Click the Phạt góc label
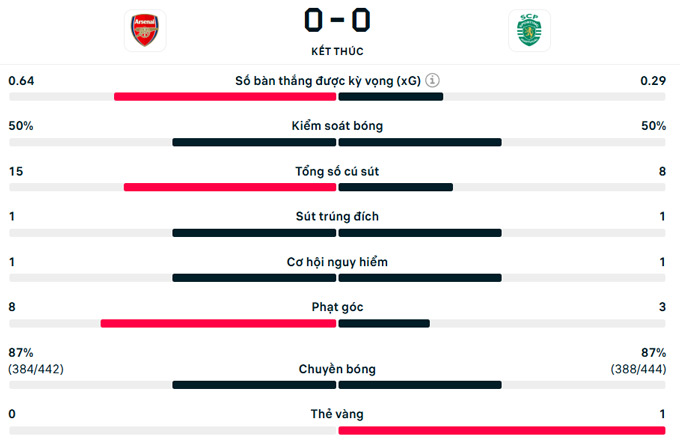The height and width of the screenshot is (444, 680). point(337,307)
